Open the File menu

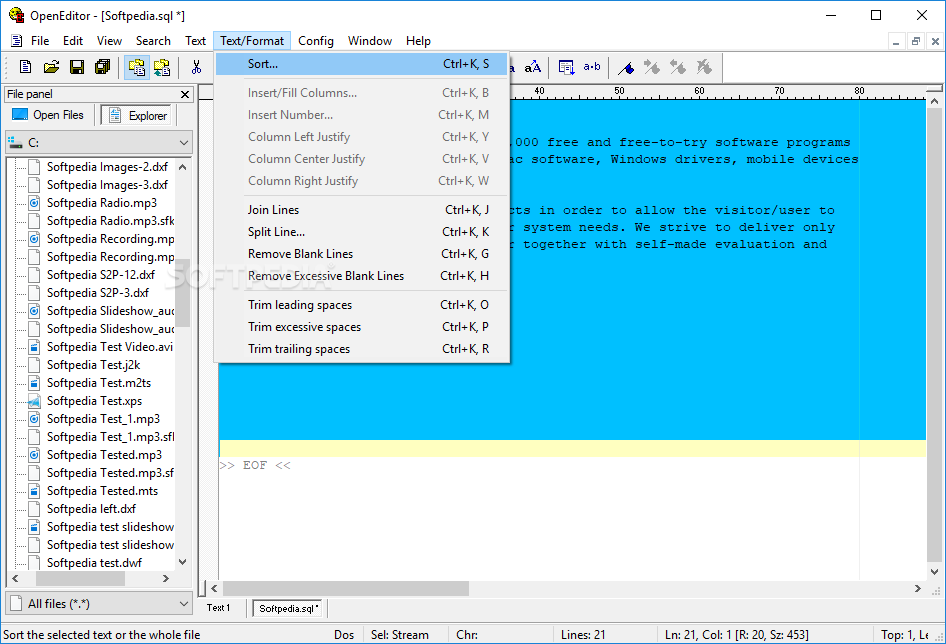coord(40,41)
